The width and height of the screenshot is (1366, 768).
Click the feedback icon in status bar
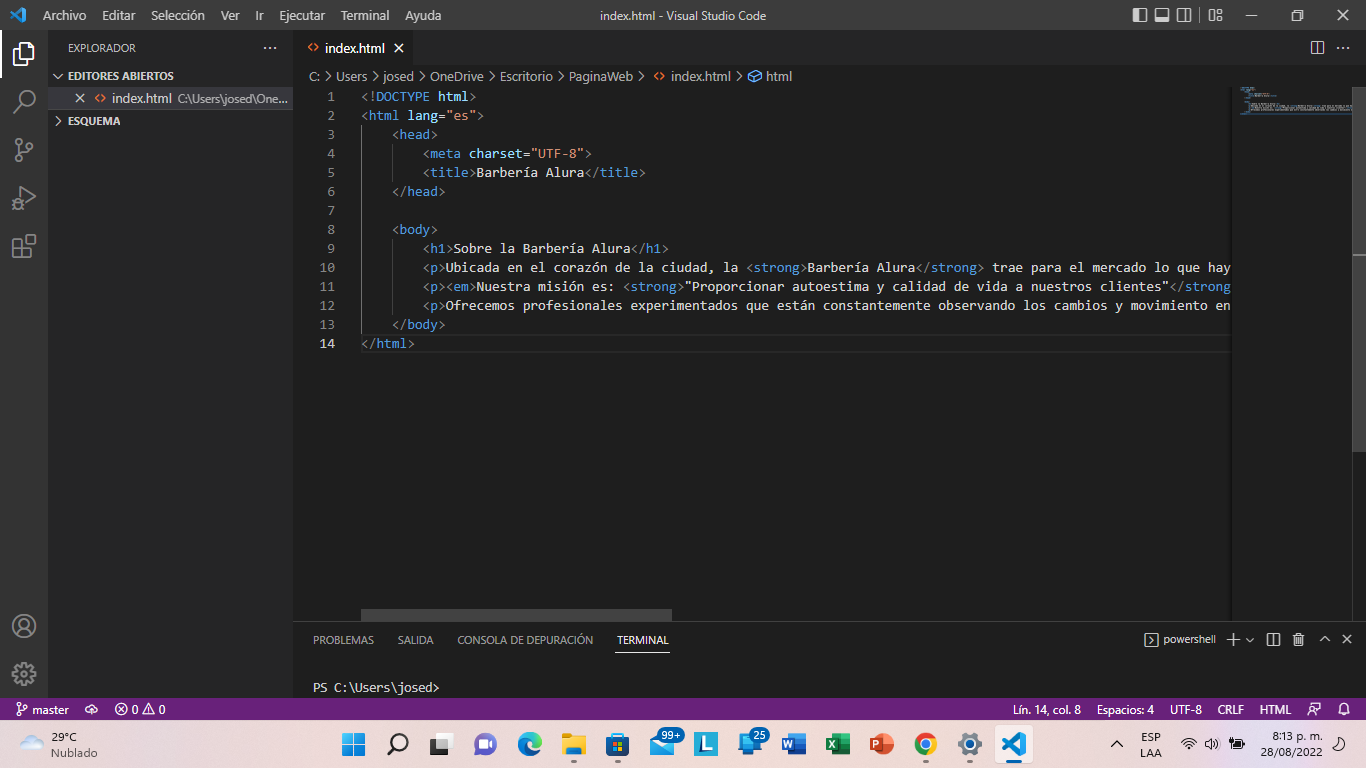click(x=1314, y=709)
